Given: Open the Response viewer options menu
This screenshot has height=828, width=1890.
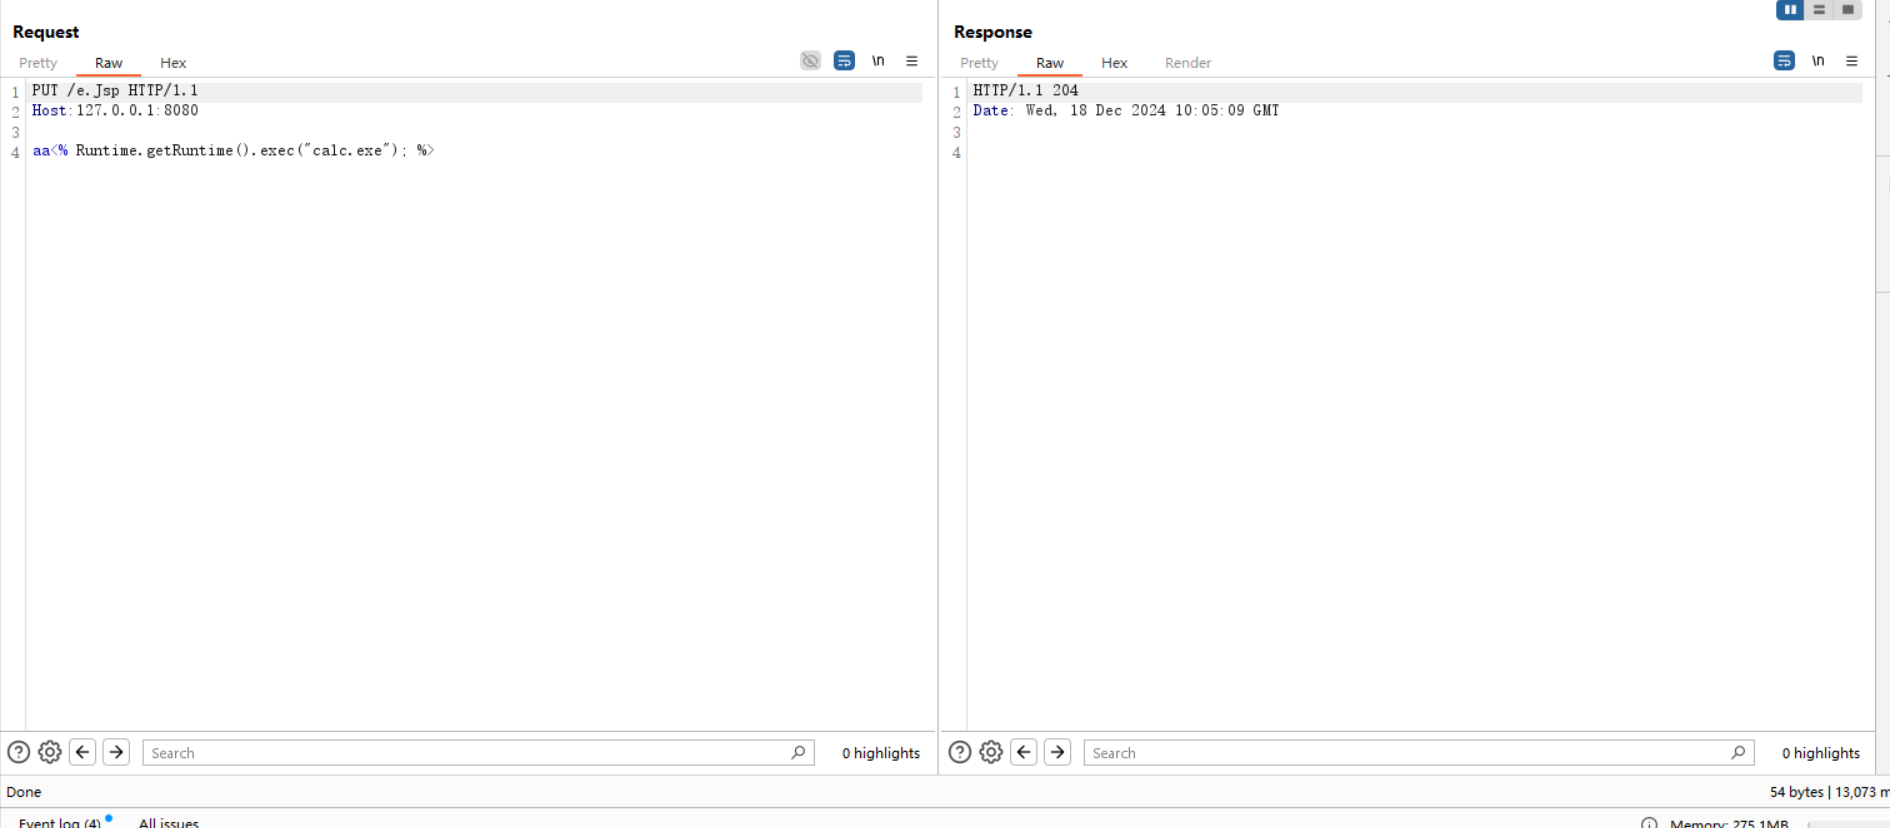Looking at the screenshot, I should point(1852,61).
